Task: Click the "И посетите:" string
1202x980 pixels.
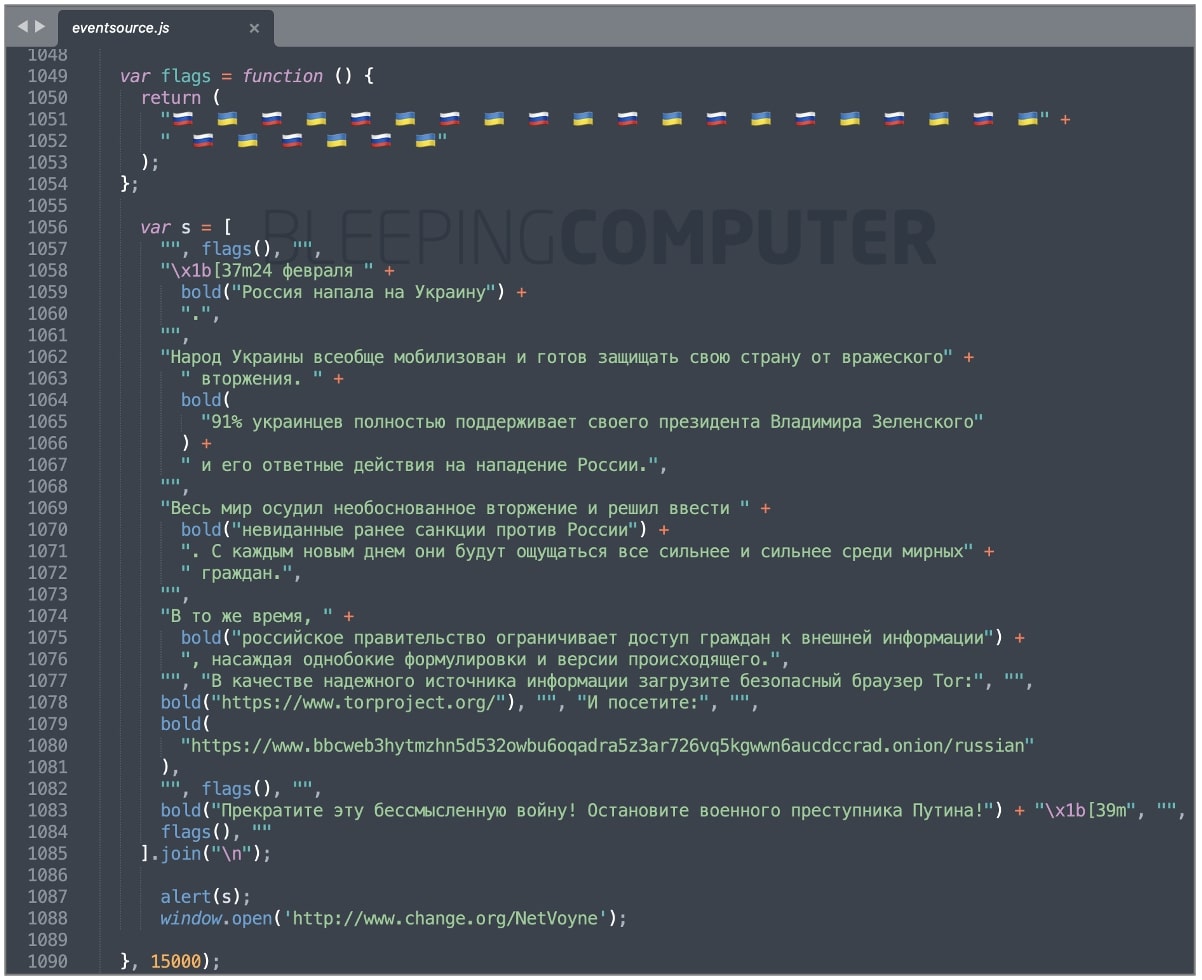Action: pyautogui.click(x=642, y=703)
